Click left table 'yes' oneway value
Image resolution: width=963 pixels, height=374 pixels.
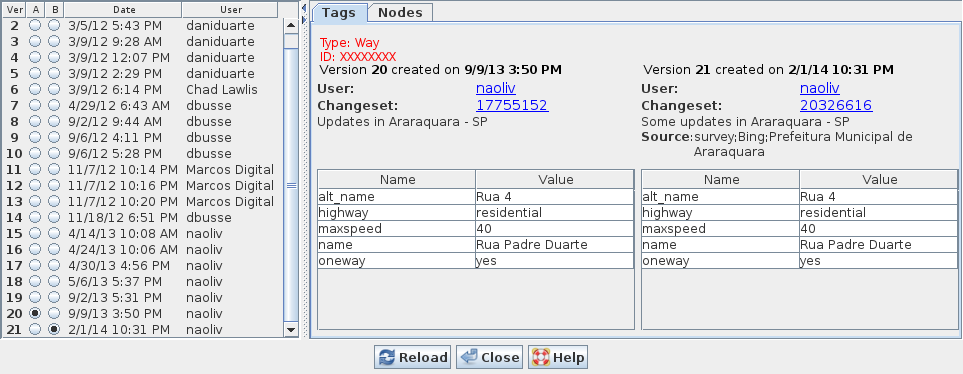click(x=554, y=260)
